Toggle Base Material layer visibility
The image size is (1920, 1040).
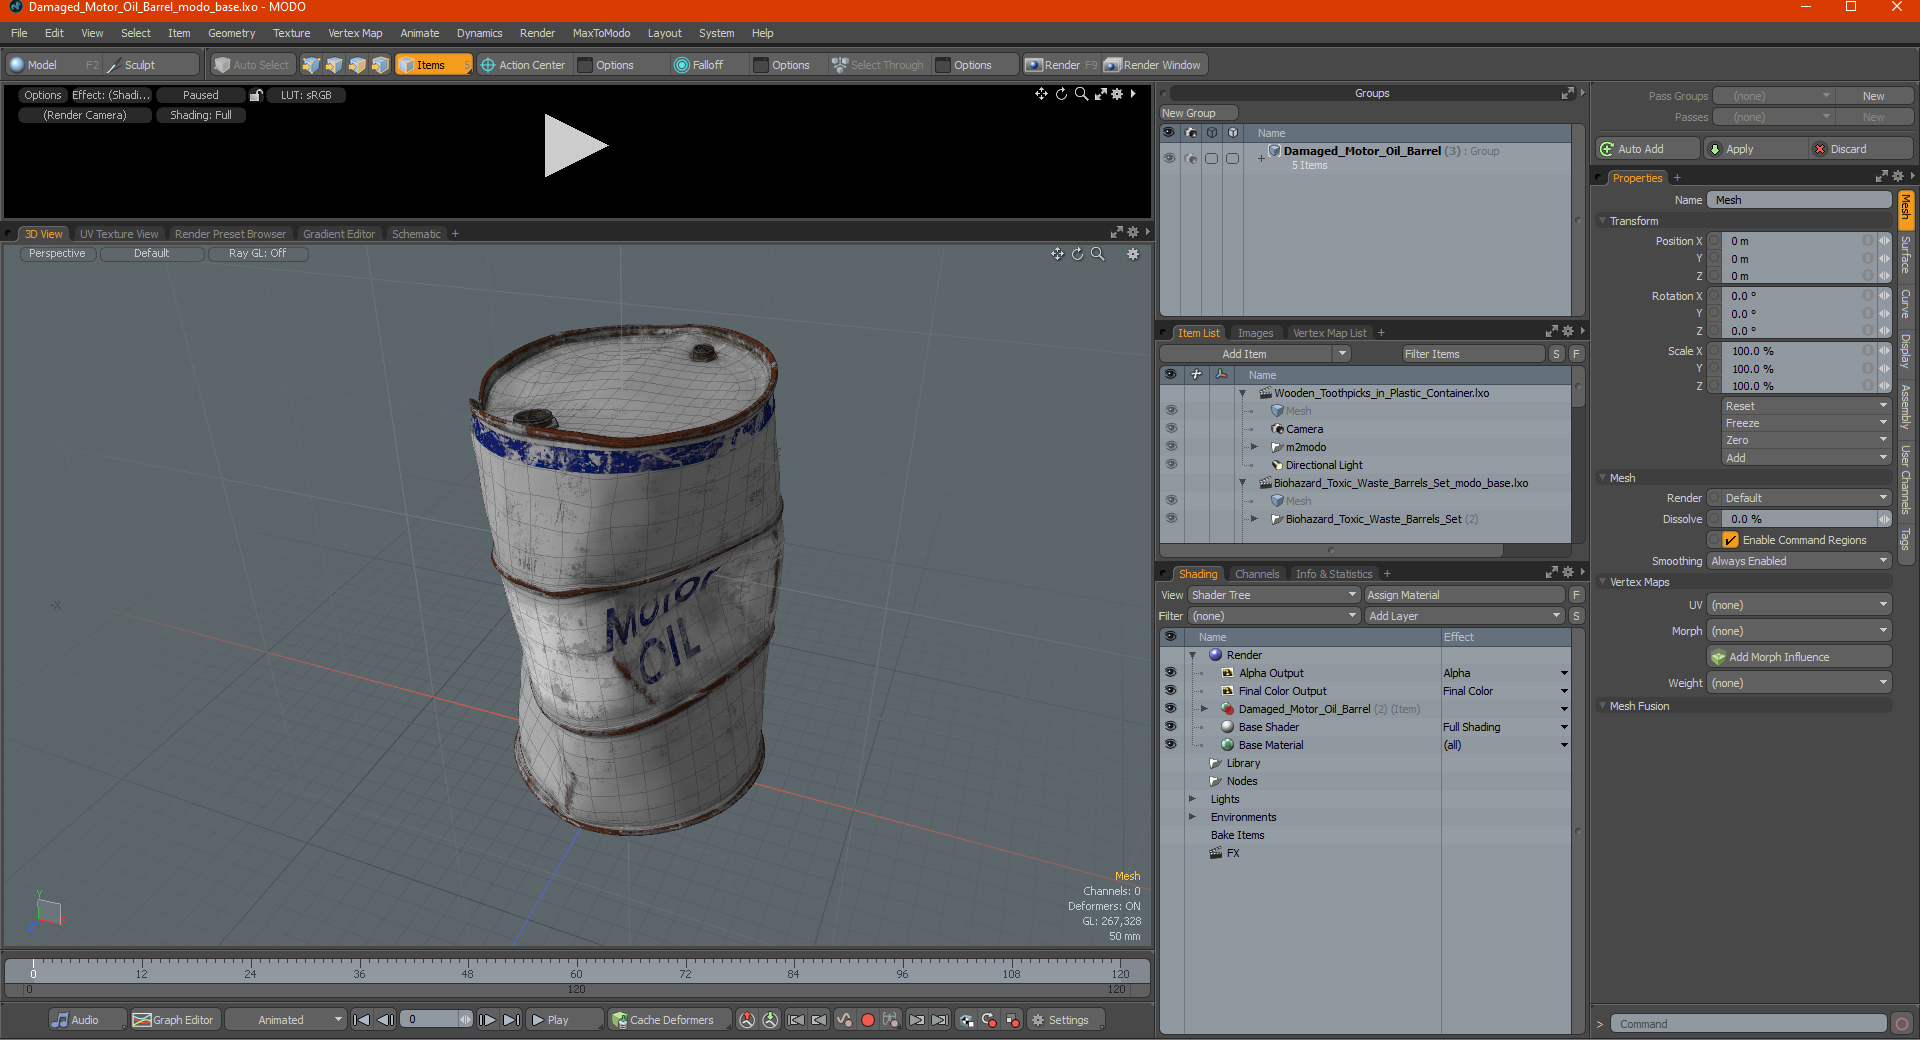[x=1170, y=745]
